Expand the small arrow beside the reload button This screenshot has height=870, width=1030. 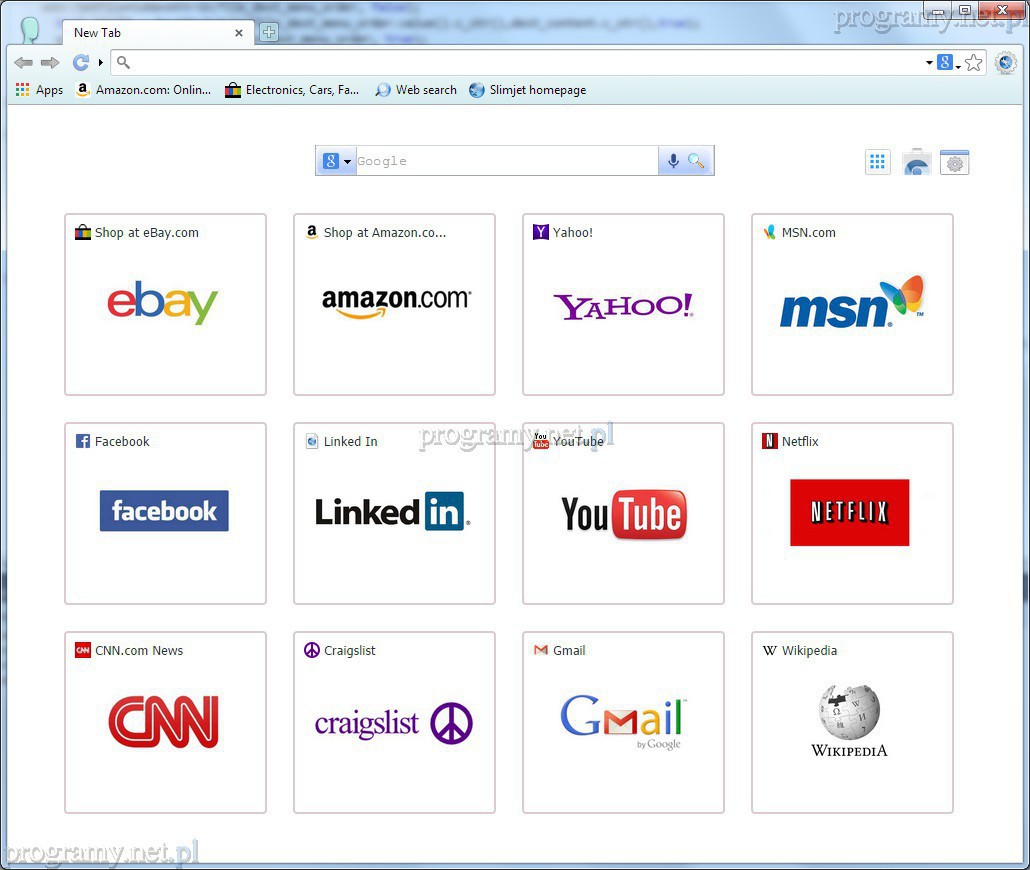100,63
